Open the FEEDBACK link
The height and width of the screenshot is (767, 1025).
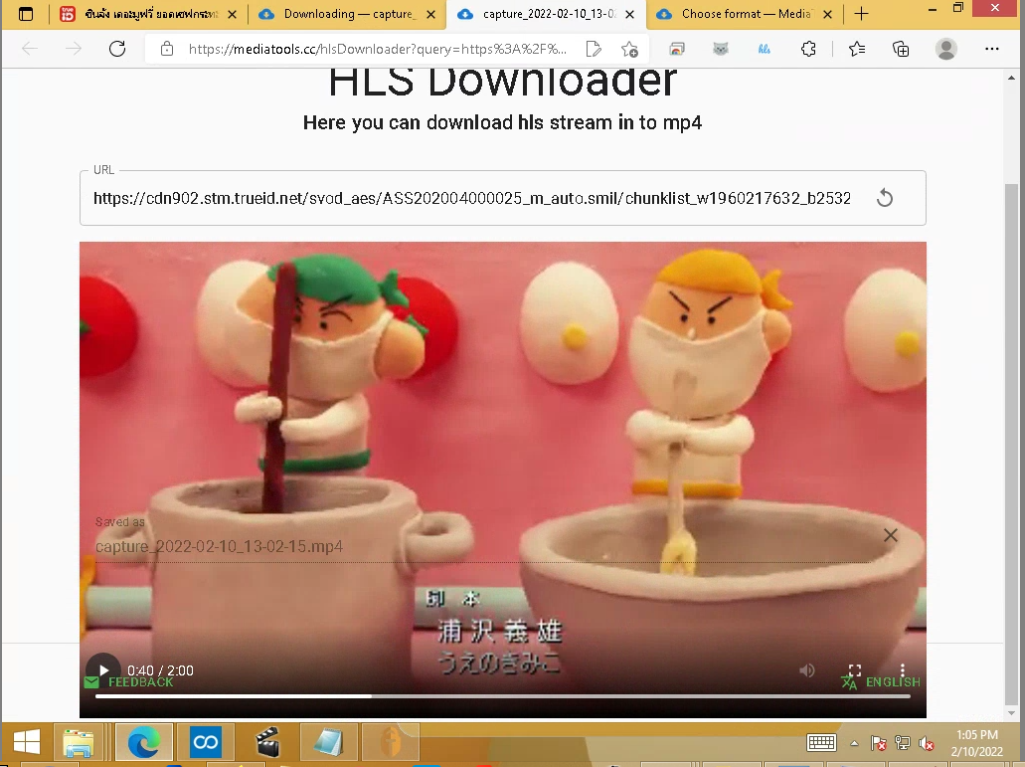click(x=129, y=682)
